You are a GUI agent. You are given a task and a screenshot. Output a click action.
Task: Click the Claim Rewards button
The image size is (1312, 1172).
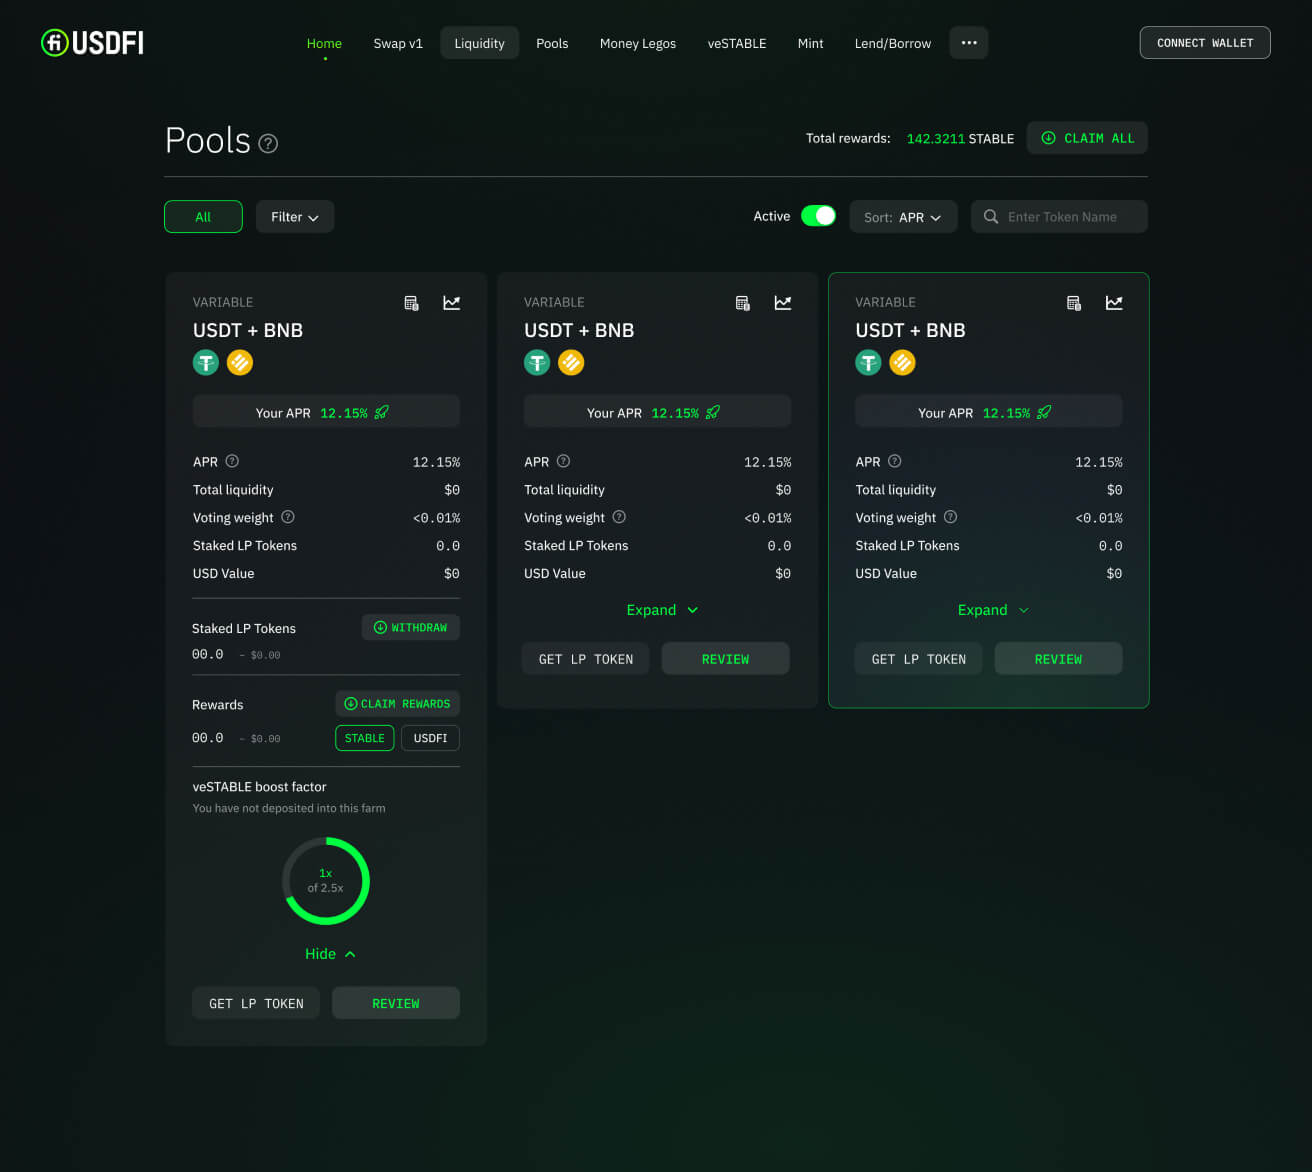click(398, 703)
